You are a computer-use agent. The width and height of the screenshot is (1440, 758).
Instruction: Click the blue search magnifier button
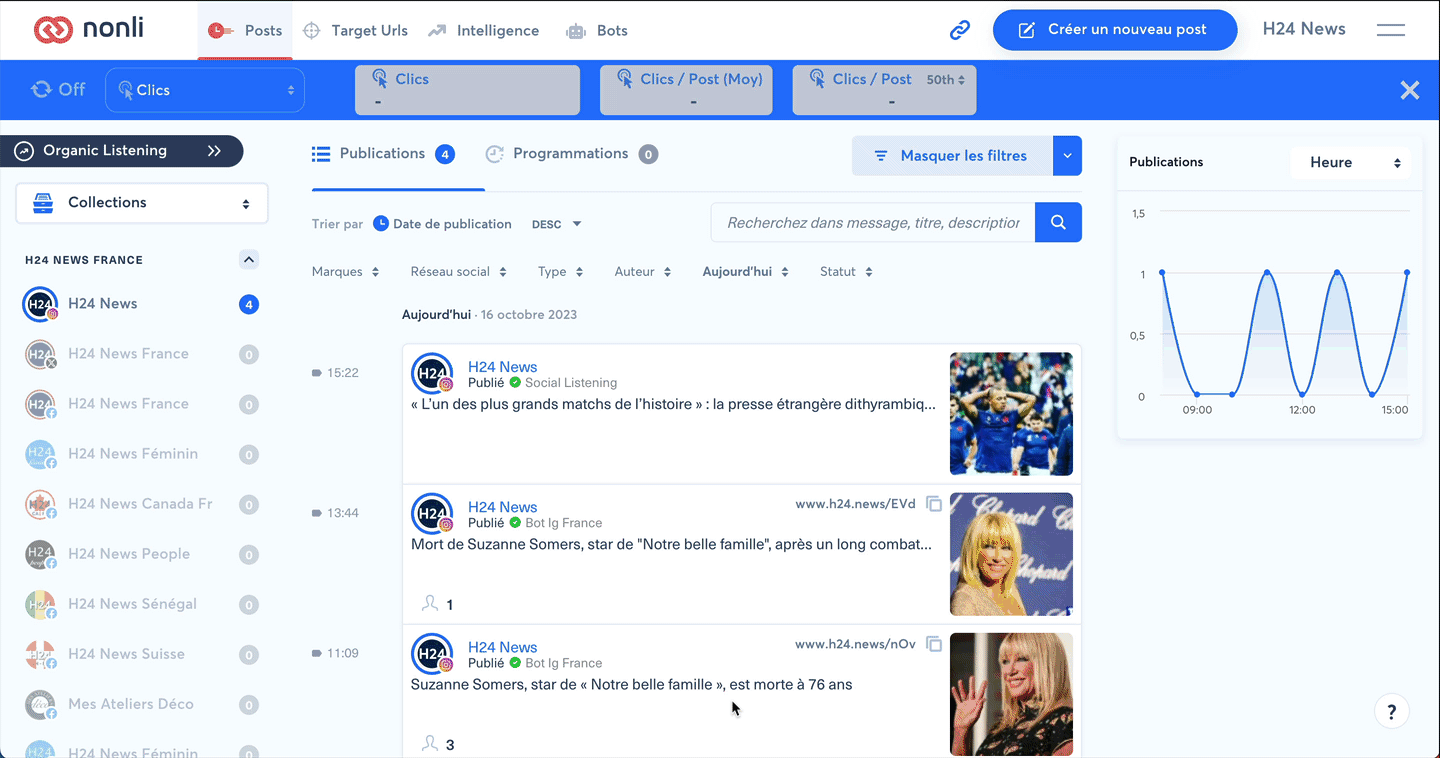[1058, 223]
